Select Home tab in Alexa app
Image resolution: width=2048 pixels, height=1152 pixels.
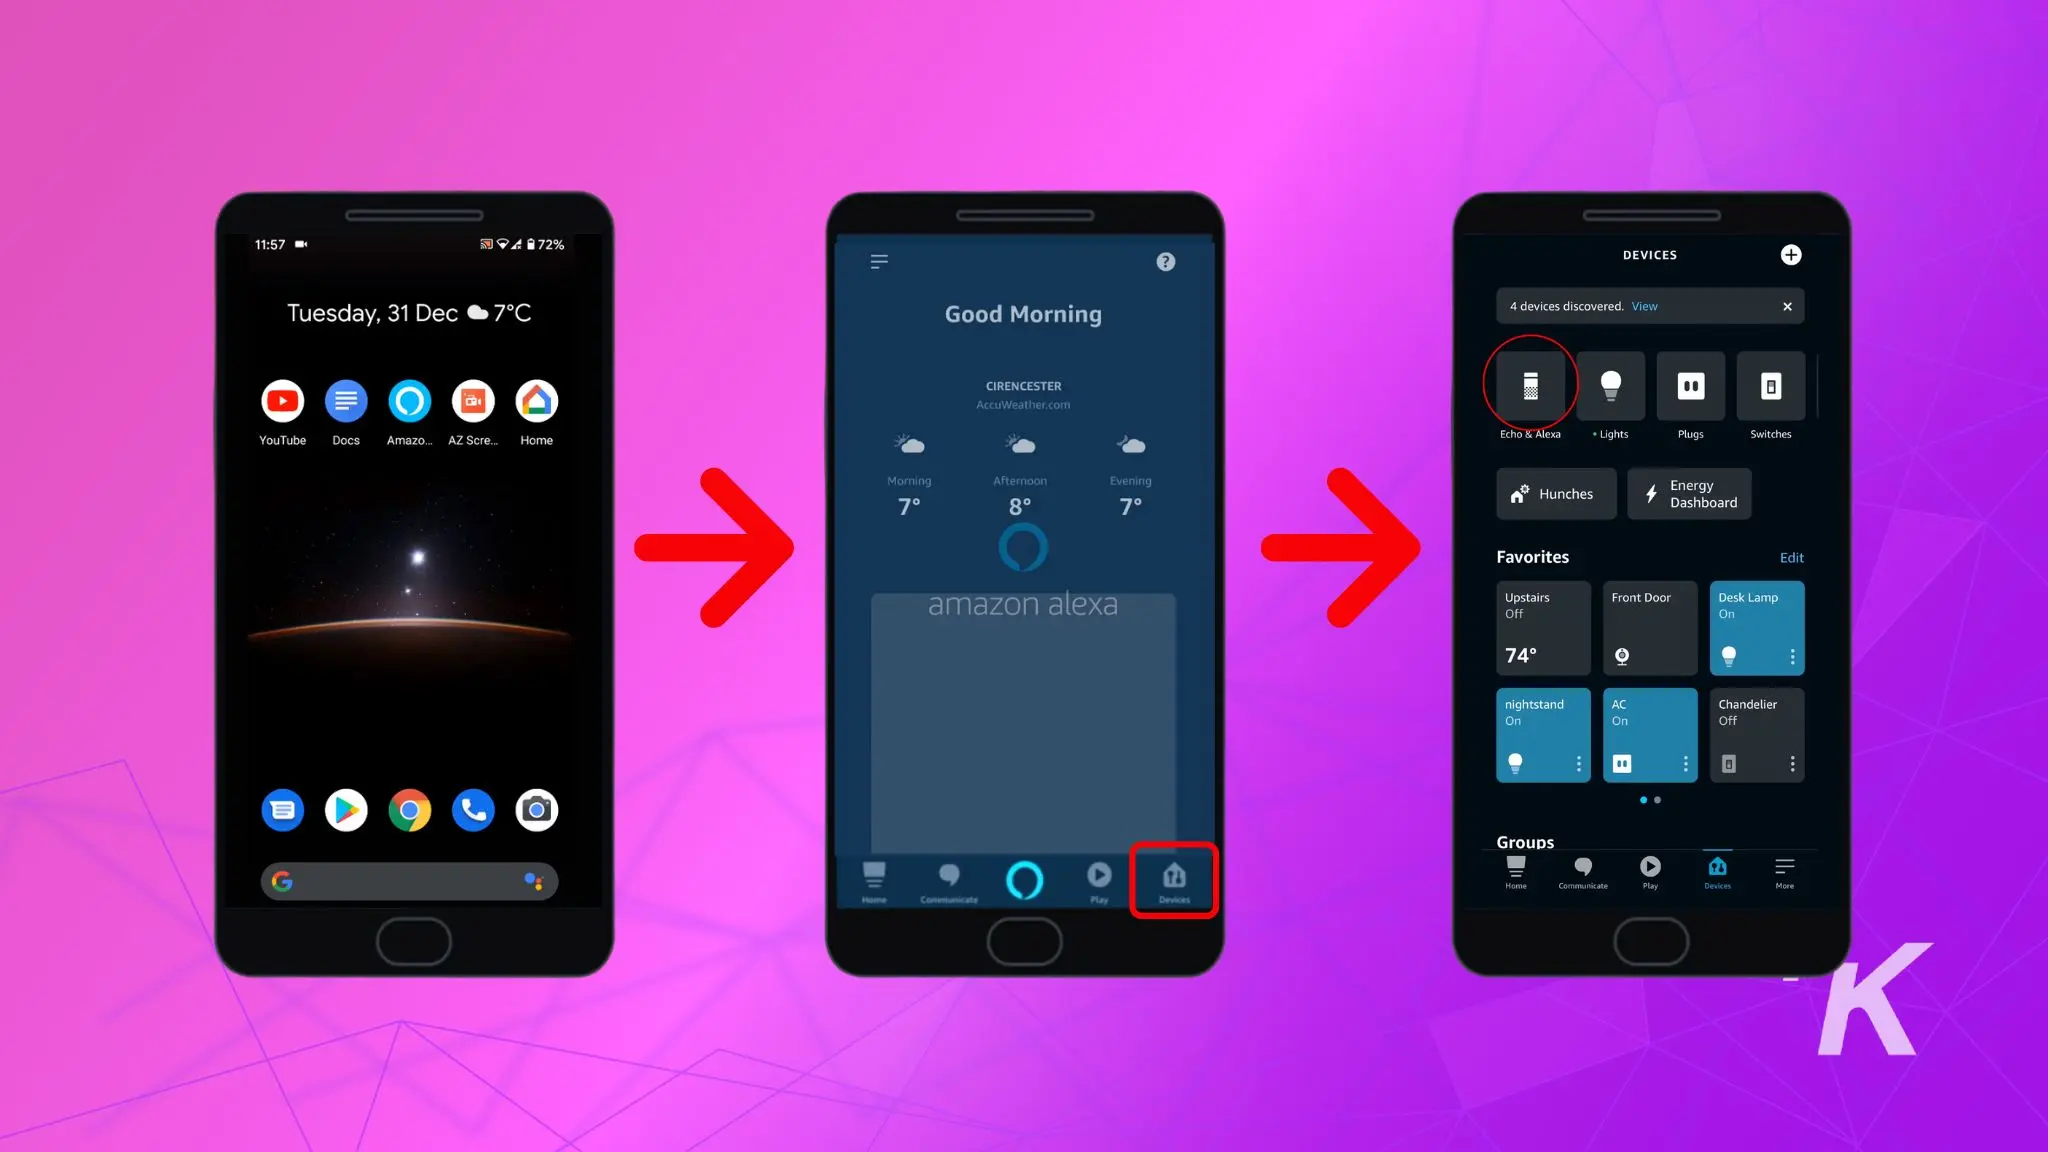(x=872, y=878)
